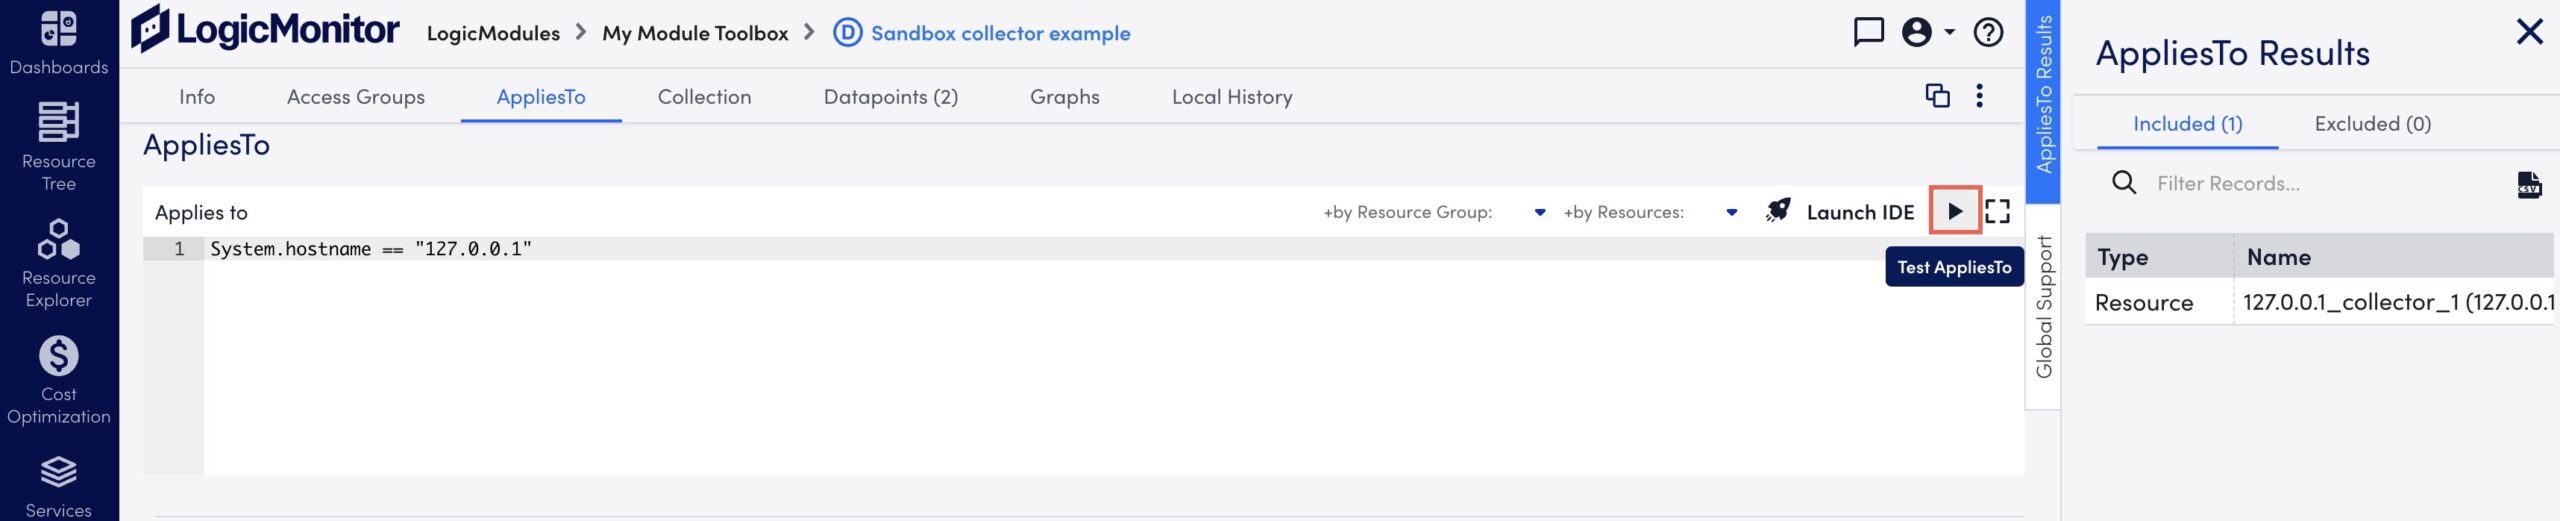Open the chat messages icon
Image resolution: width=2560 pixels, height=521 pixels.
pyautogui.click(x=1868, y=32)
